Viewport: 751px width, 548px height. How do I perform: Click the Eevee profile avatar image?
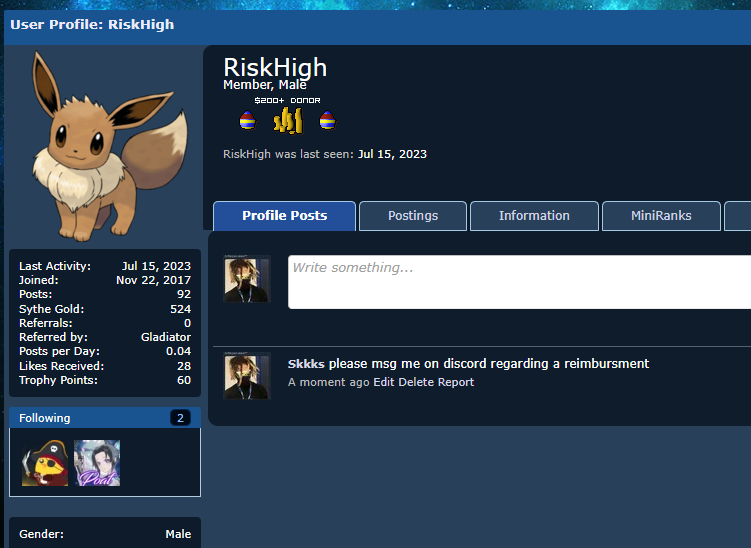pyautogui.click(x=108, y=146)
